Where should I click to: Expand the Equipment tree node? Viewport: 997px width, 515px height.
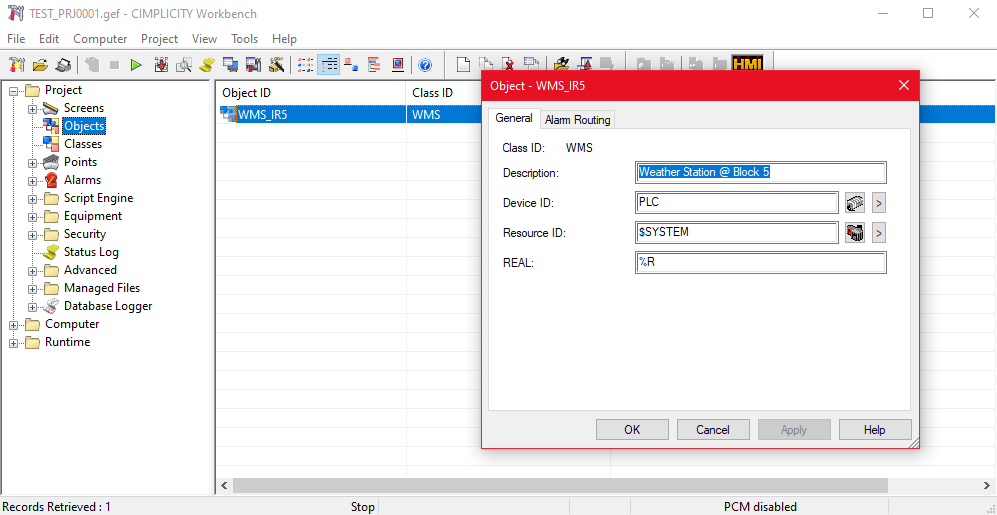pyautogui.click(x=32, y=217)
